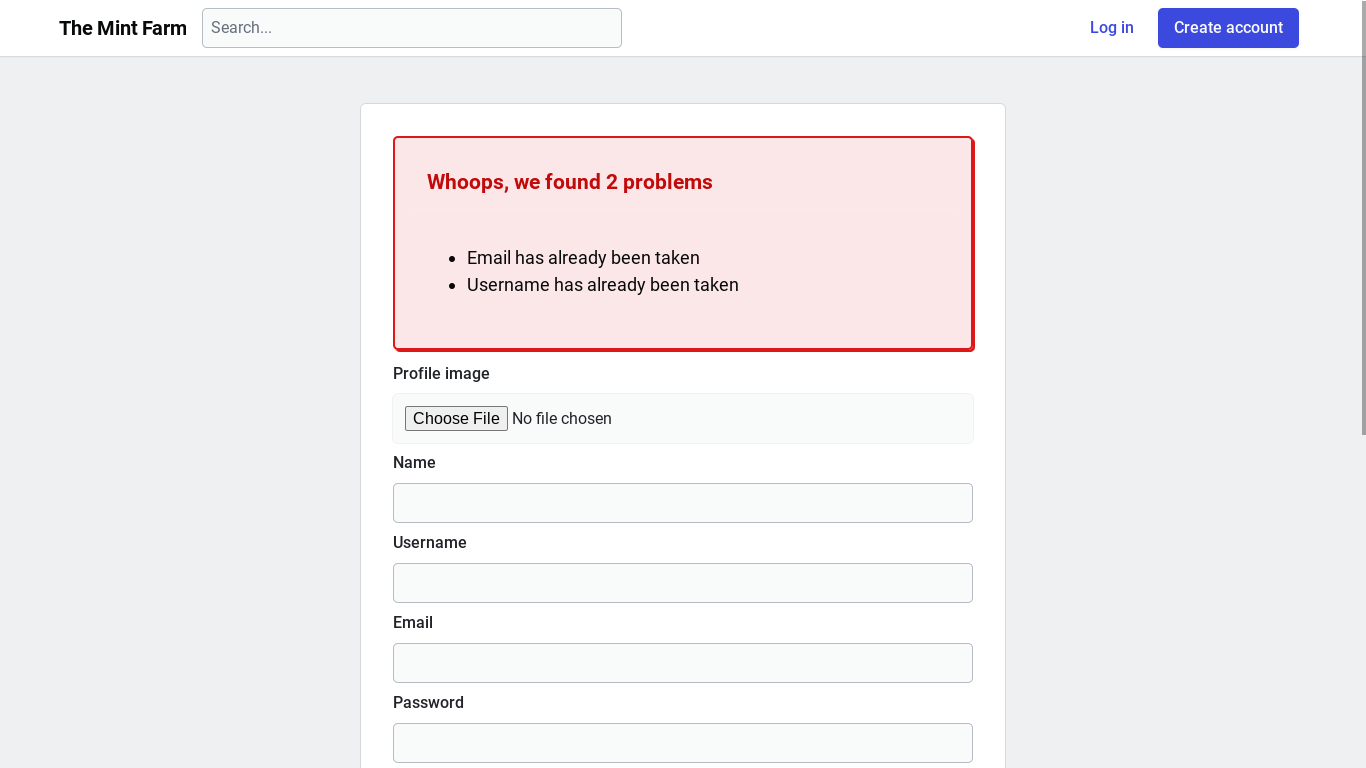1366x768 pixels.
Task: Open the Log in page
Action: (1111, 28)
